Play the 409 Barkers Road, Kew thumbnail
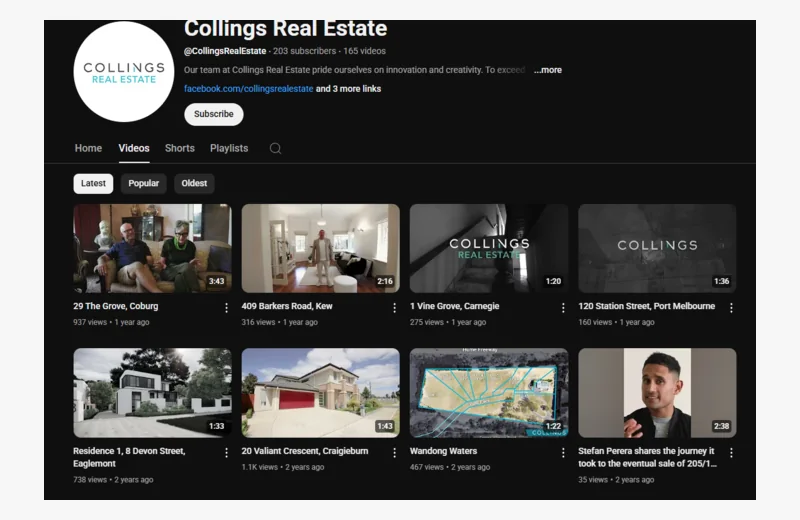This screenshot has height=520, width=800. pos(320,249)
